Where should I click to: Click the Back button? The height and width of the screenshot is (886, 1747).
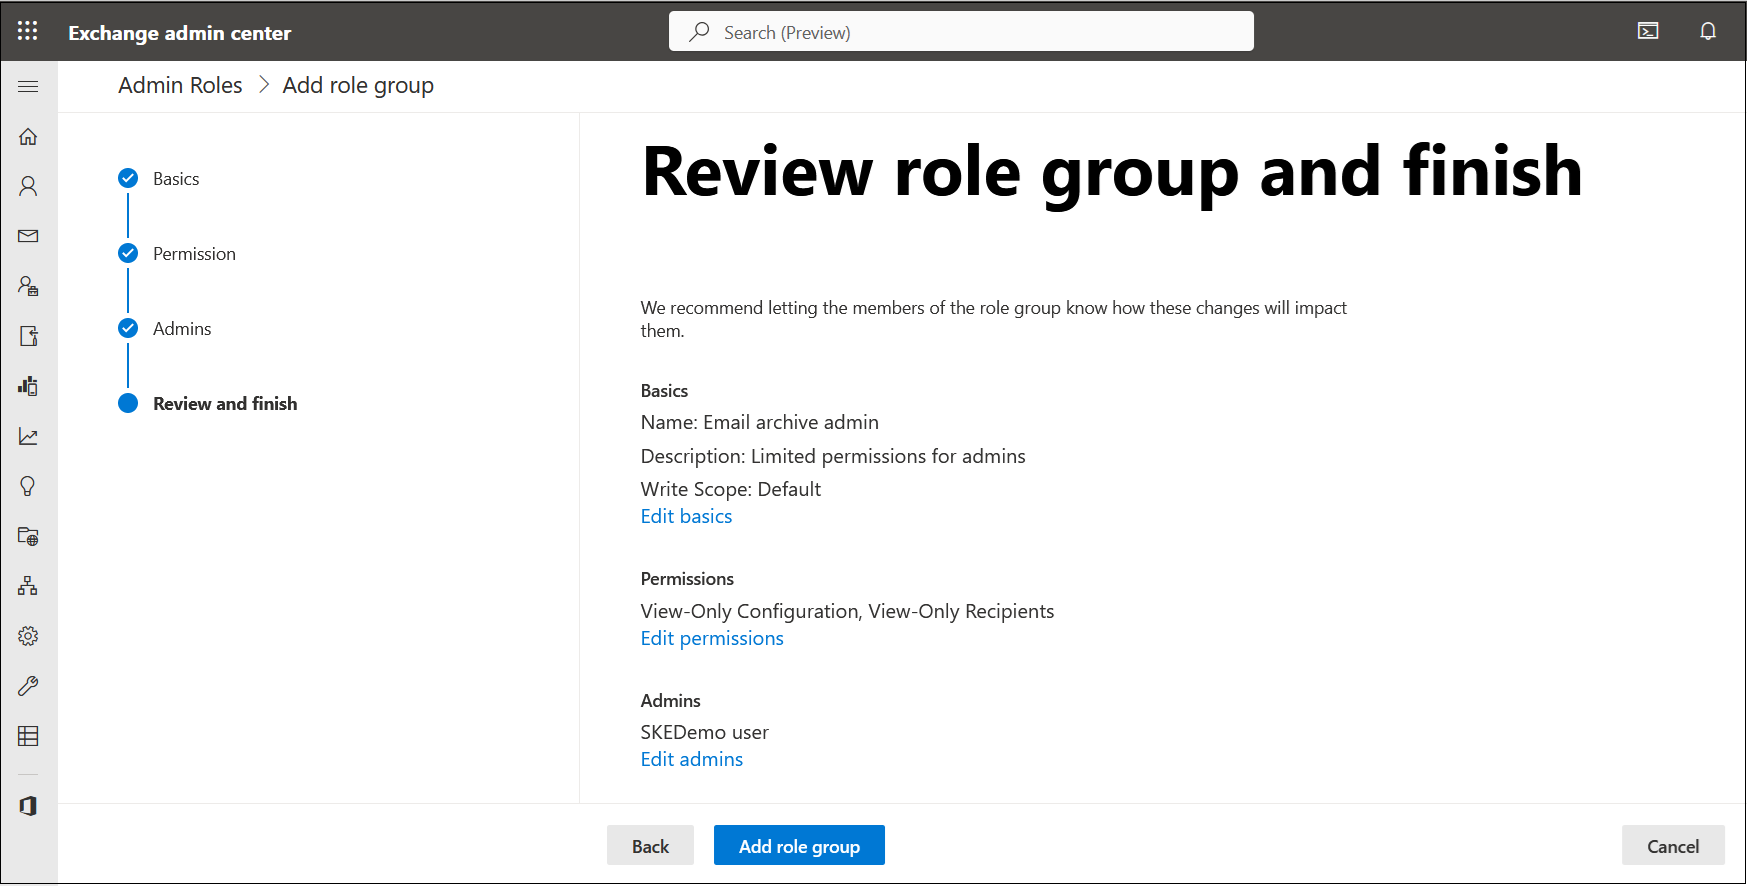[x=650, y=846]
